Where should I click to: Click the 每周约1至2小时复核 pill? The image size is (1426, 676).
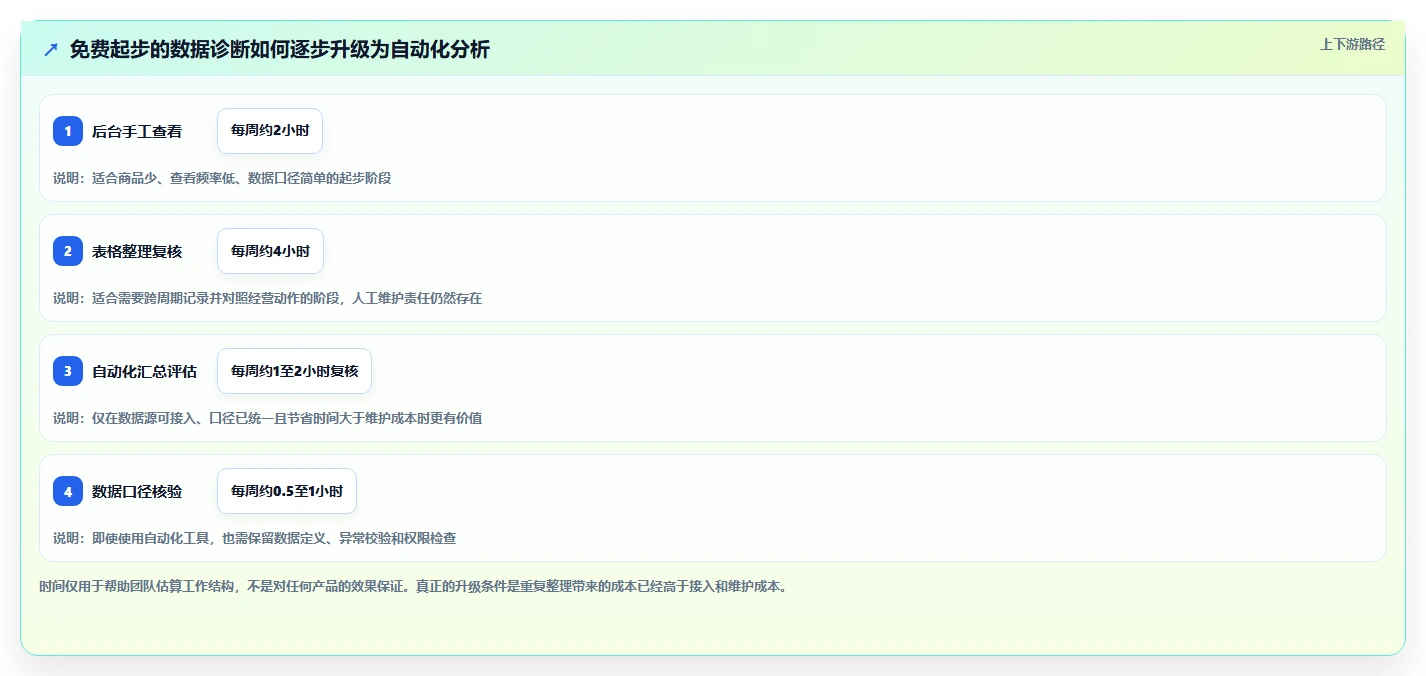[x=294, y=371]
